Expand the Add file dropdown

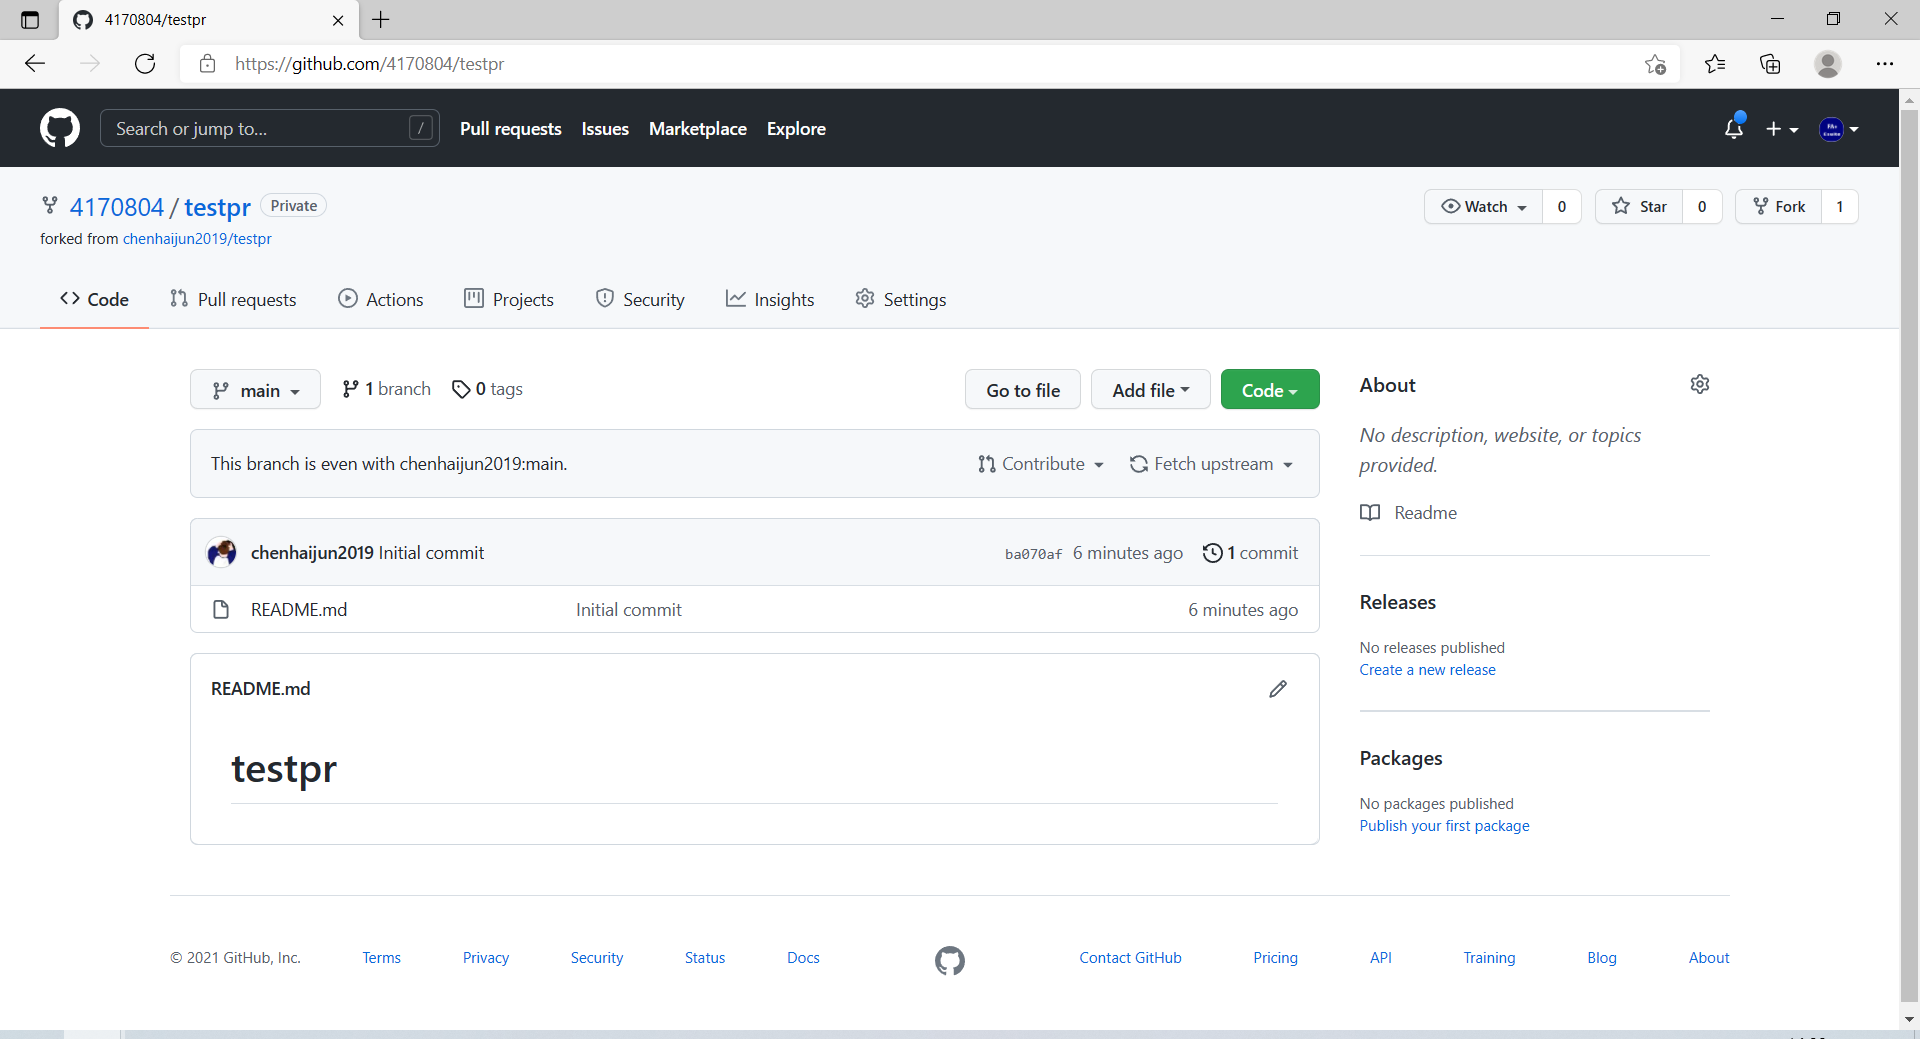1150,390
